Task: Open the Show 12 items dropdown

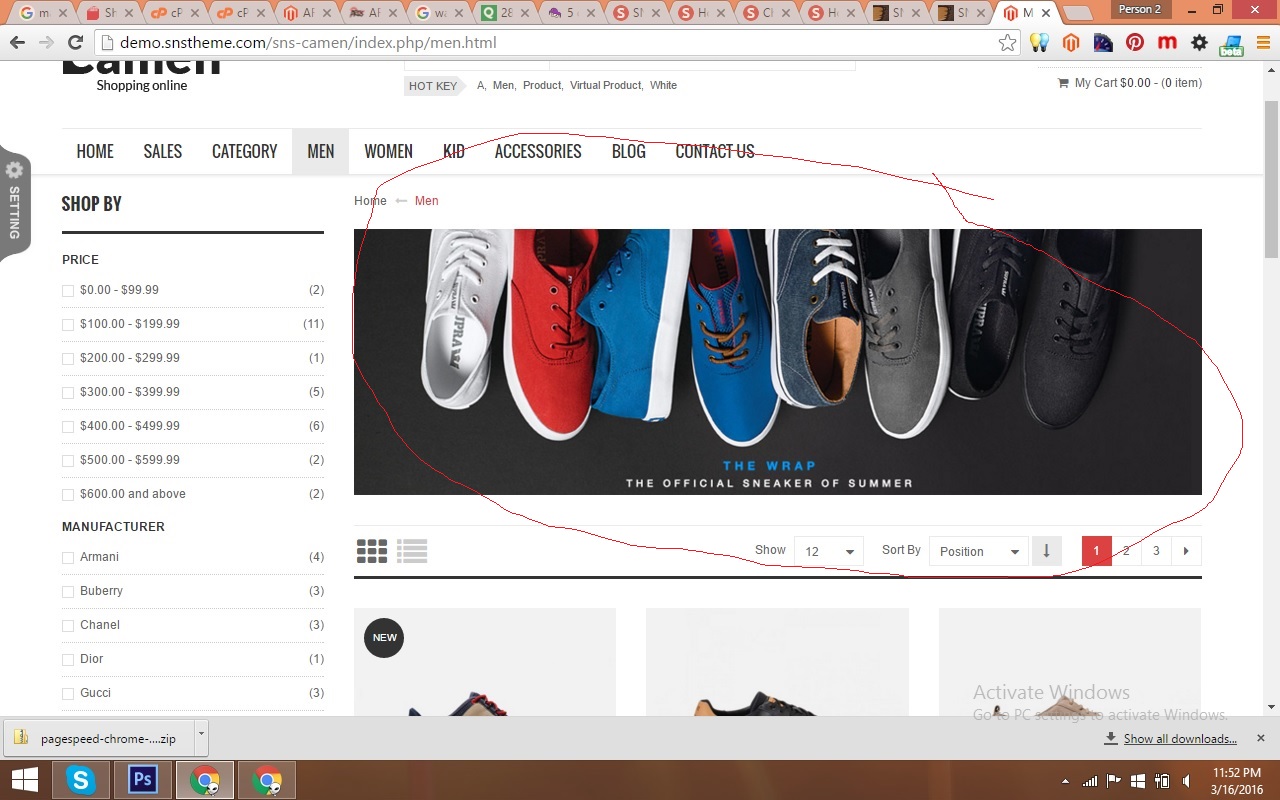Action: [828, 551]
